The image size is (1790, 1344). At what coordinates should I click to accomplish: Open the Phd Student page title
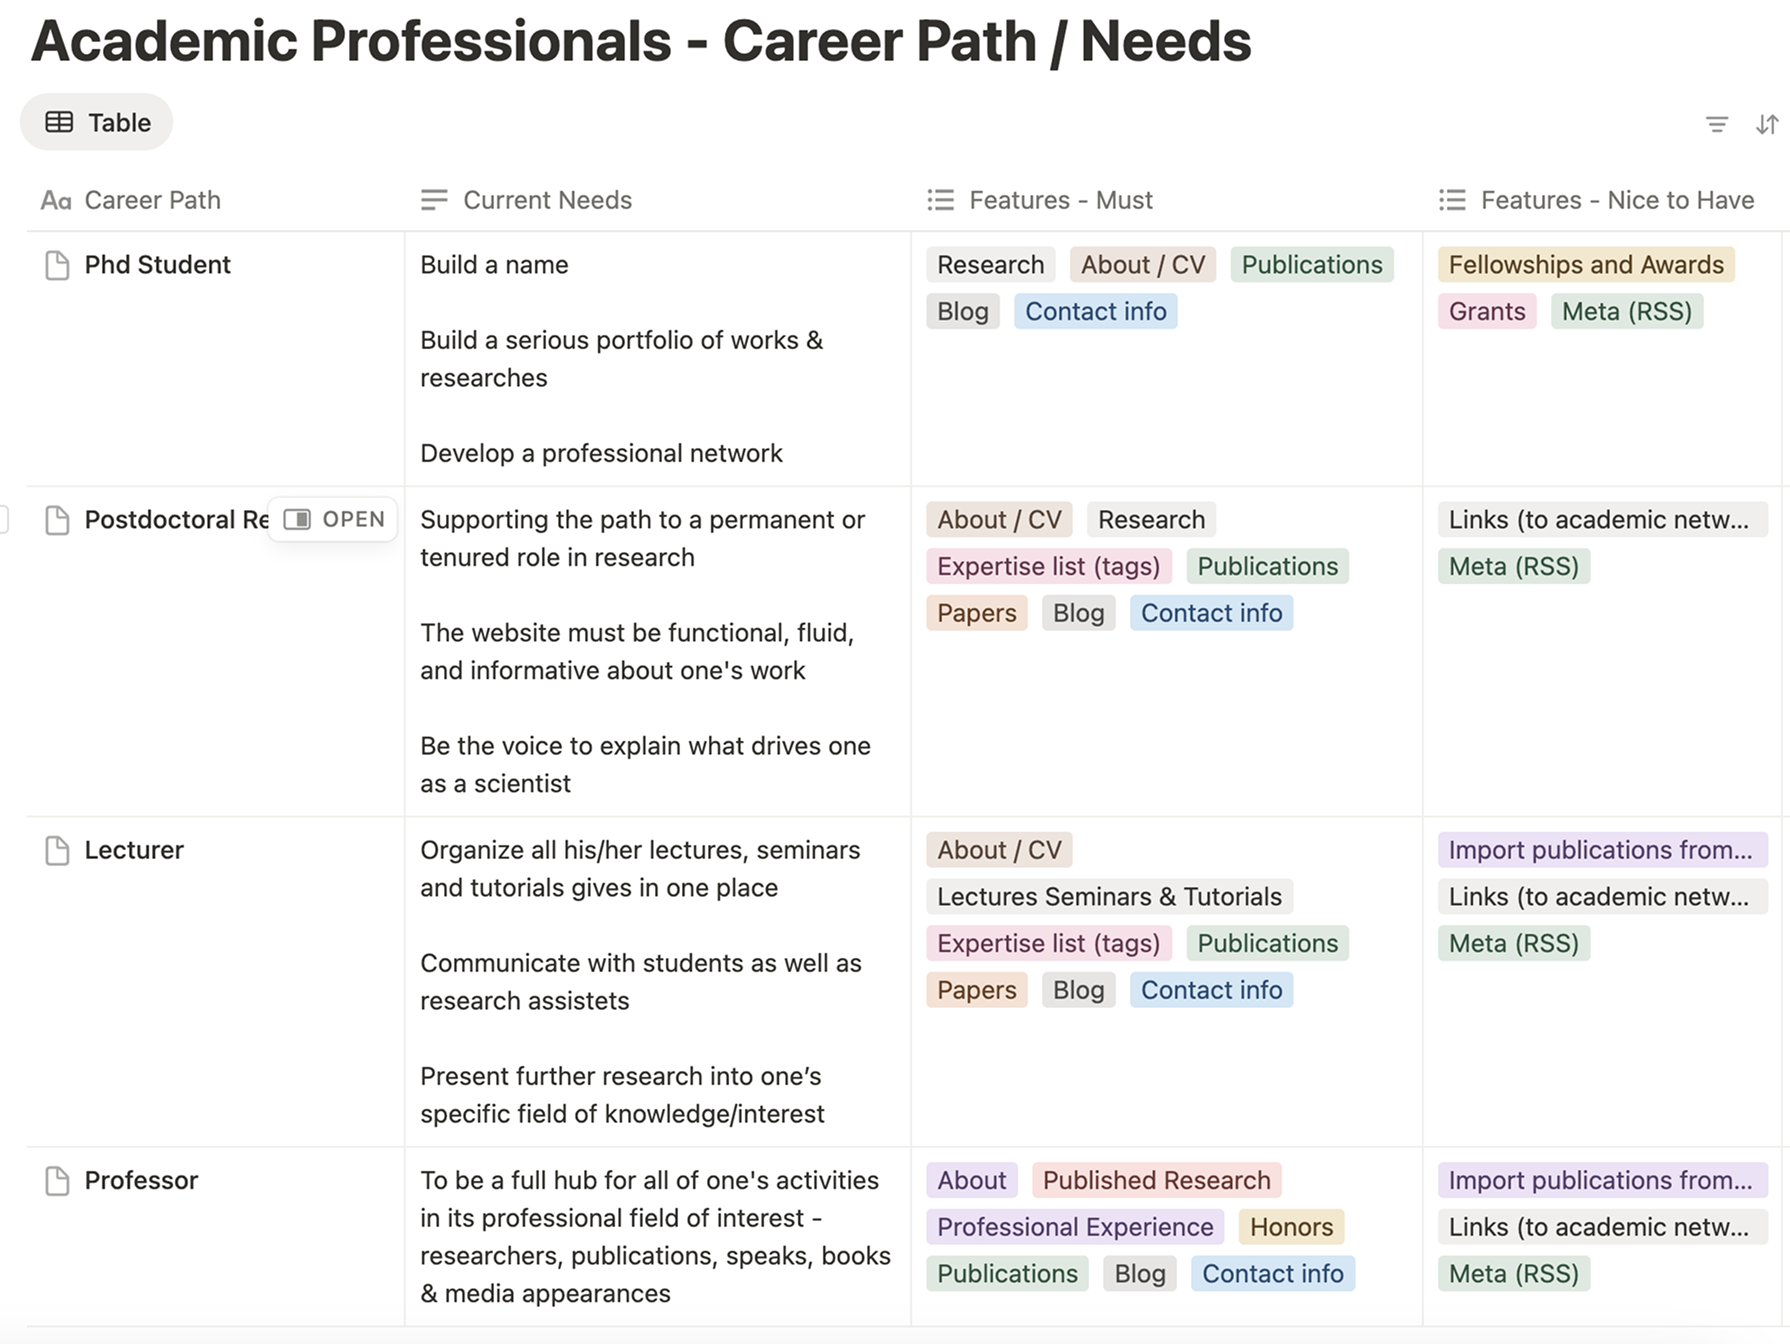click(x=157, y=265)
